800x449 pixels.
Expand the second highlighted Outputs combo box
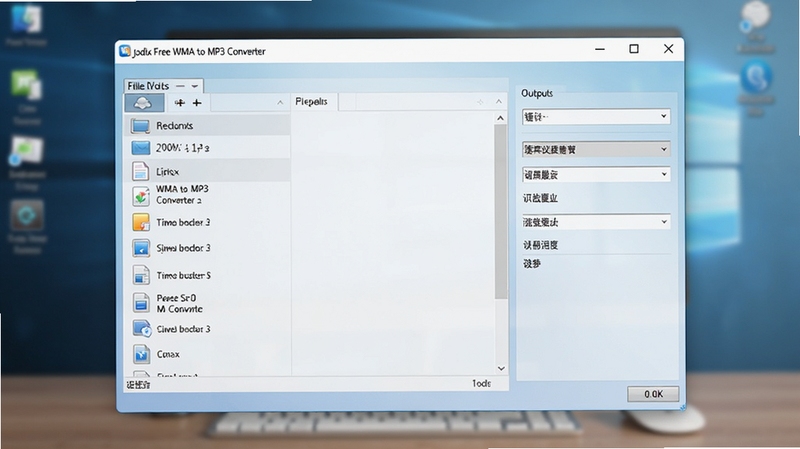(x=663, y=149)
